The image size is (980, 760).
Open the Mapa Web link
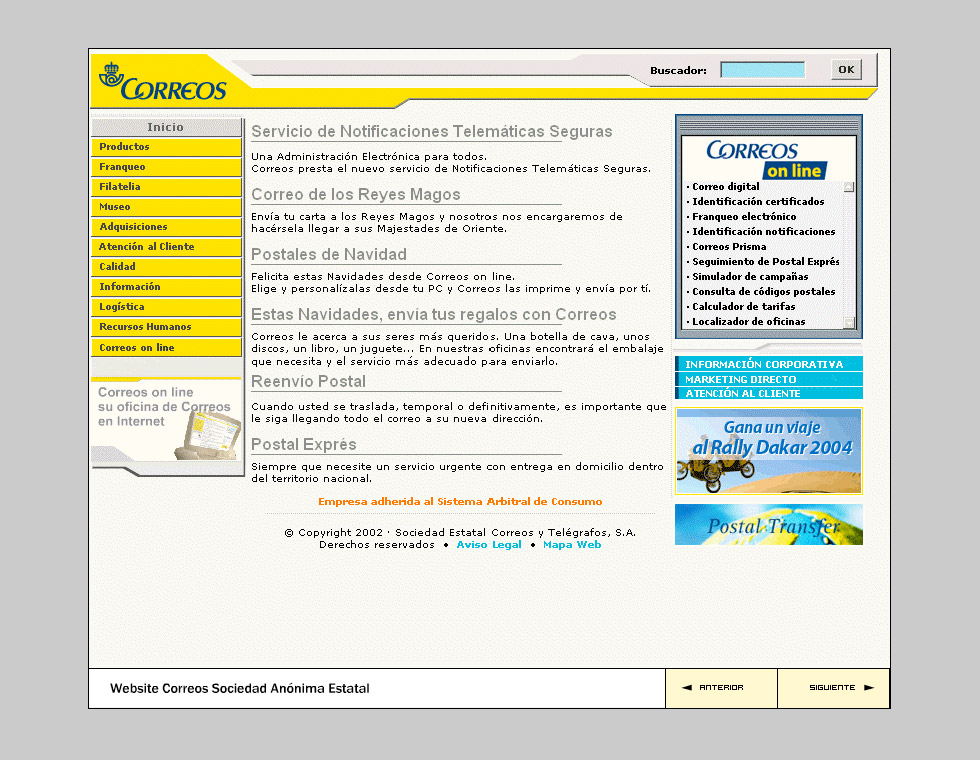click(x=572, y=544)
